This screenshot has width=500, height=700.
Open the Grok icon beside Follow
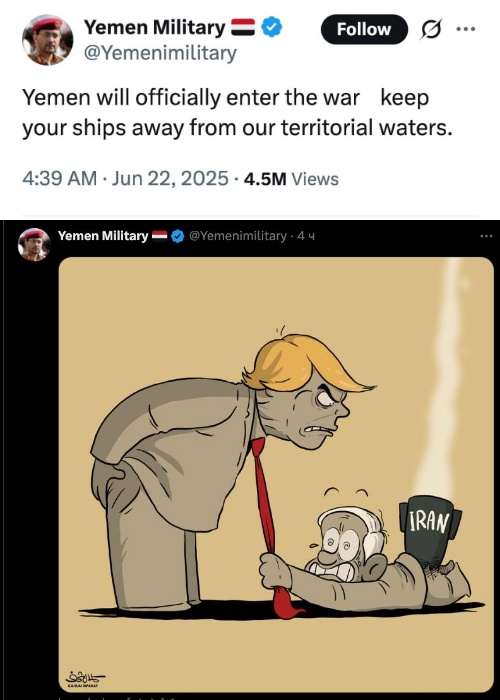(x=431, y=29)
